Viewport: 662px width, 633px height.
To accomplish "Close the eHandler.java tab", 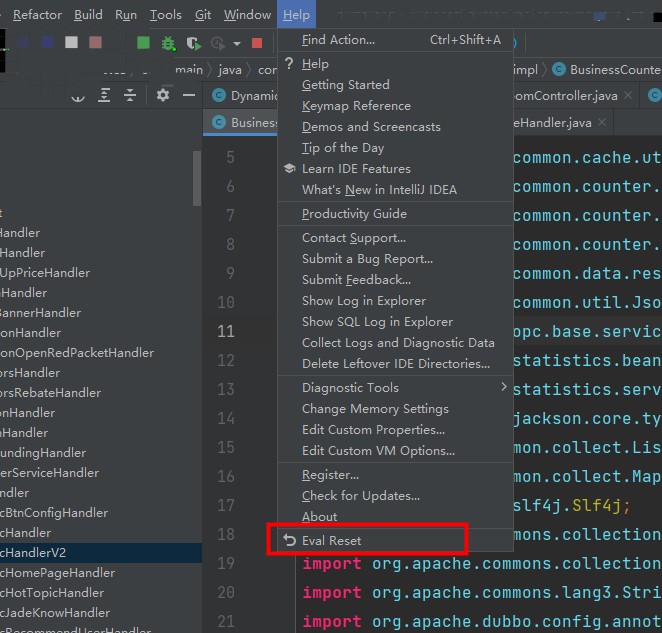I will [602, 122].
